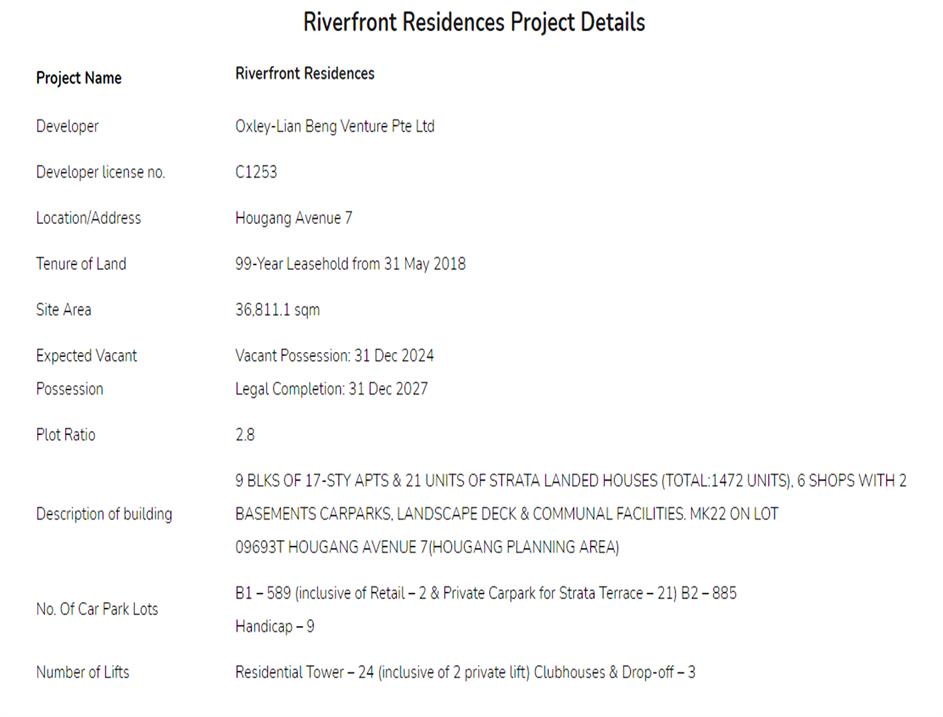Click the Hougang Avenue 7 address value
943x717 pixels.
point(294,218)
